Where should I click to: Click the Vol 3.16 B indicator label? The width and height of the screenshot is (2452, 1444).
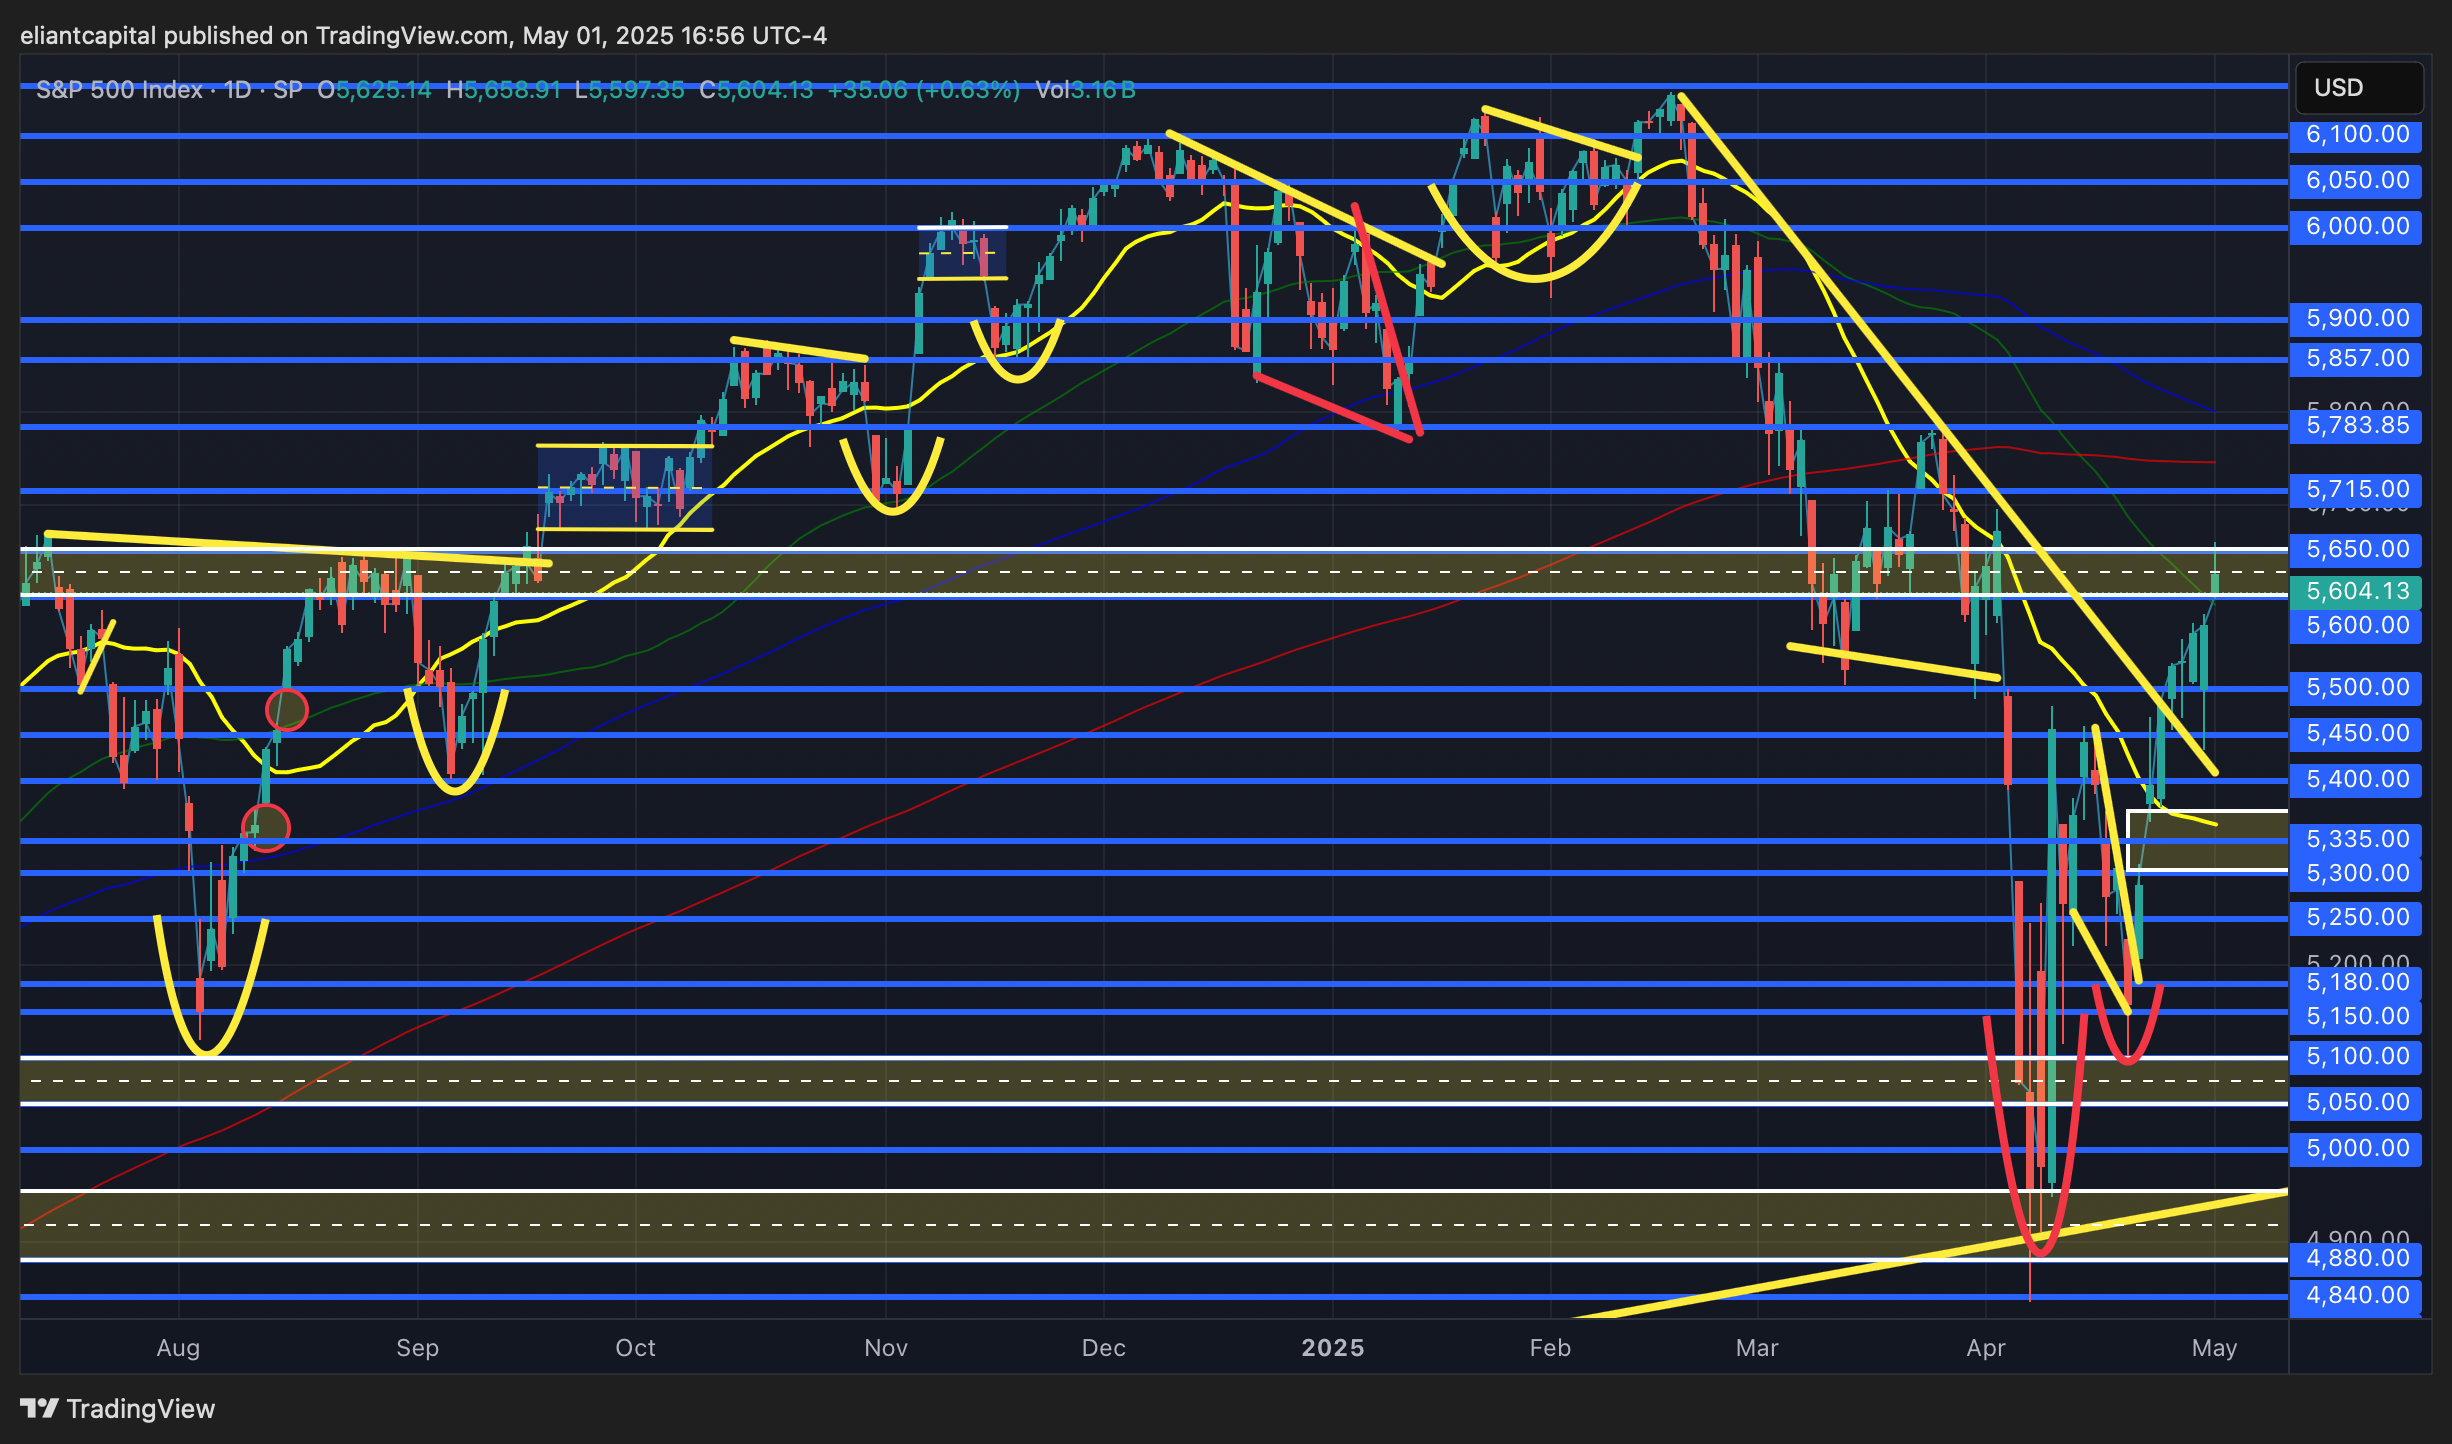[1085, 90]
